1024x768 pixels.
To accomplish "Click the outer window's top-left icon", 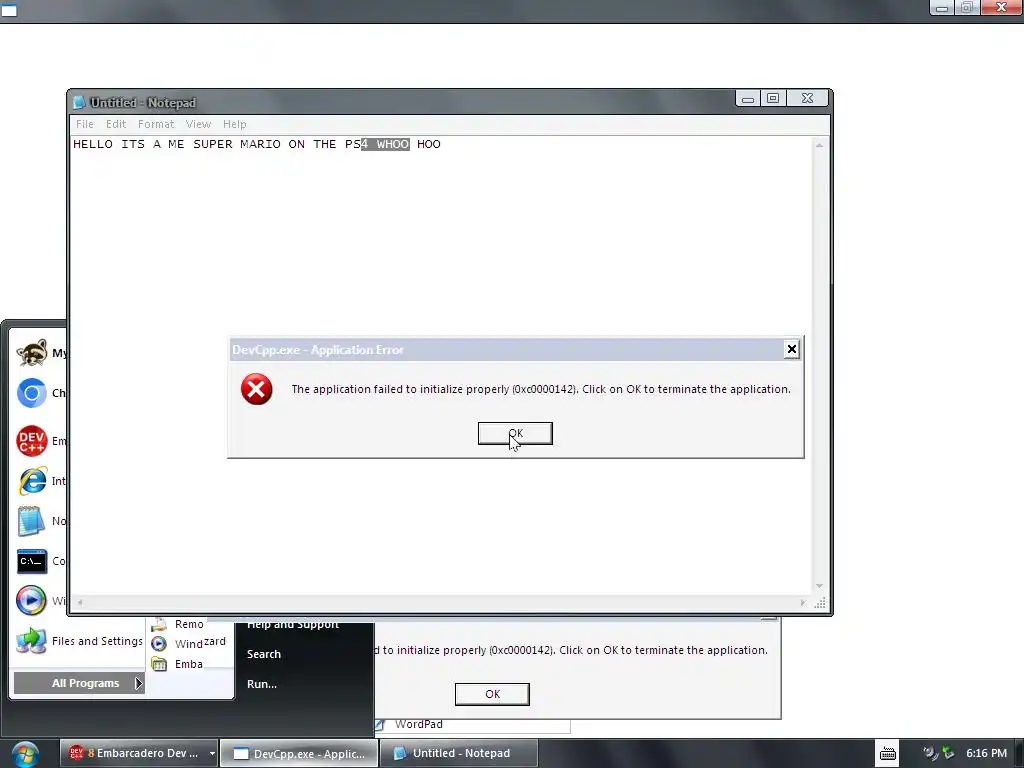I will pyautogui.click(x=9, y=10).
